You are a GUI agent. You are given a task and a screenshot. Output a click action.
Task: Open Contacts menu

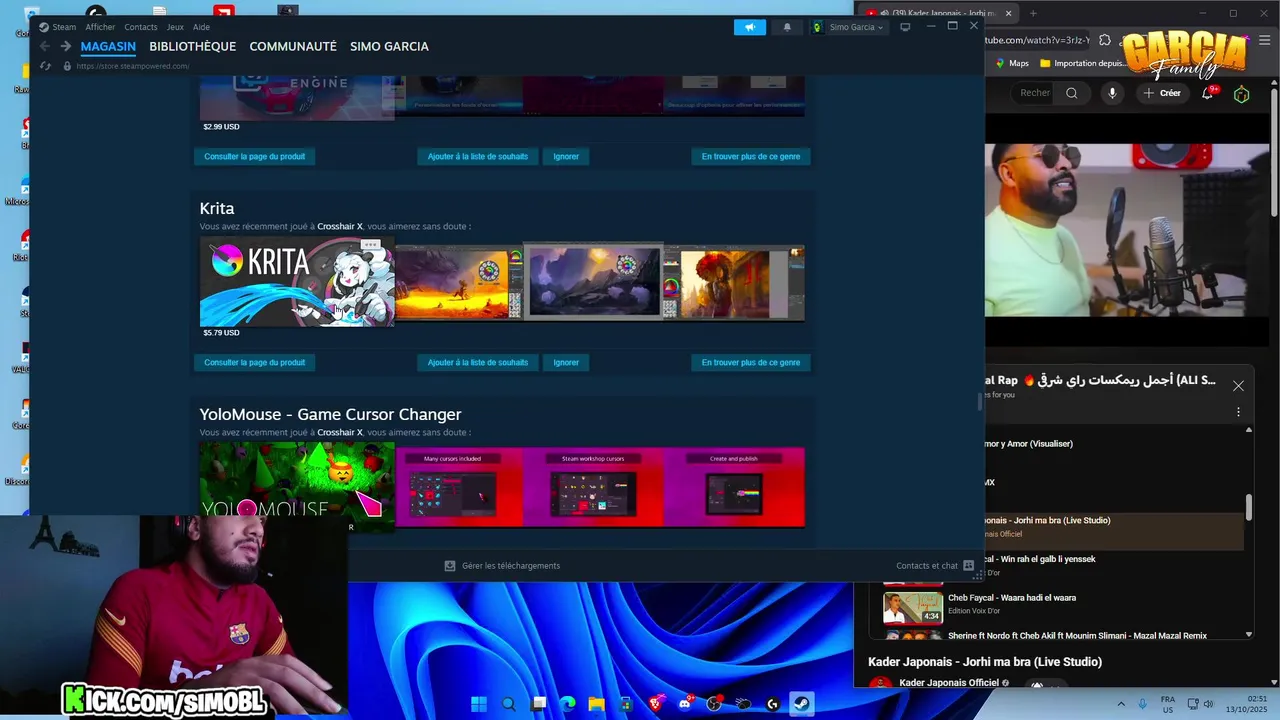point(141,27)
